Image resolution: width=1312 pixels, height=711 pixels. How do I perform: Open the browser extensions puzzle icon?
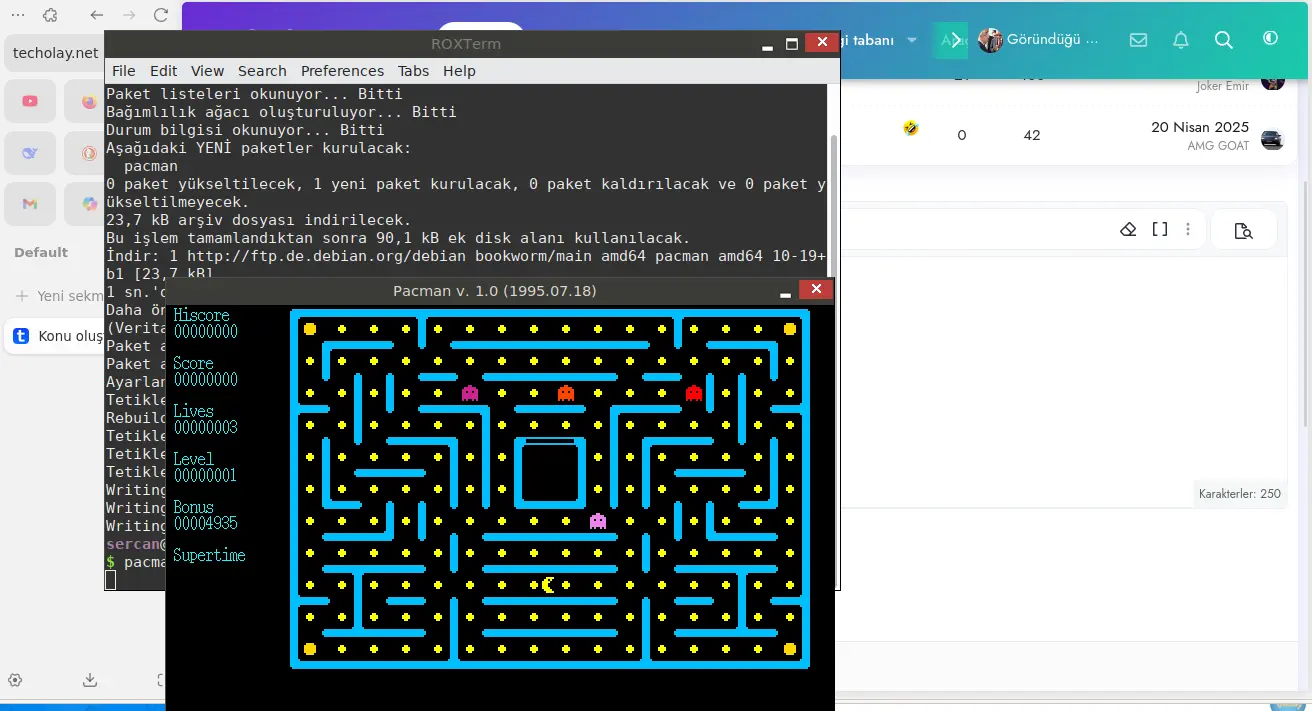tap(51, 15)
